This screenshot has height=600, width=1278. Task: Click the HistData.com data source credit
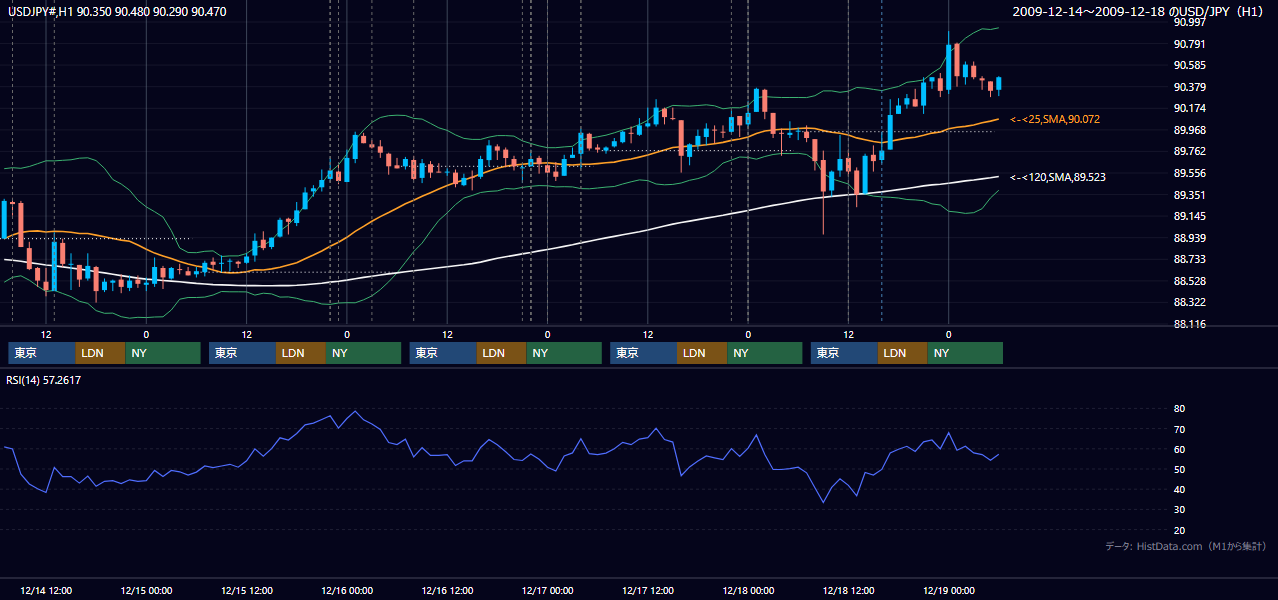point(1186,546)
